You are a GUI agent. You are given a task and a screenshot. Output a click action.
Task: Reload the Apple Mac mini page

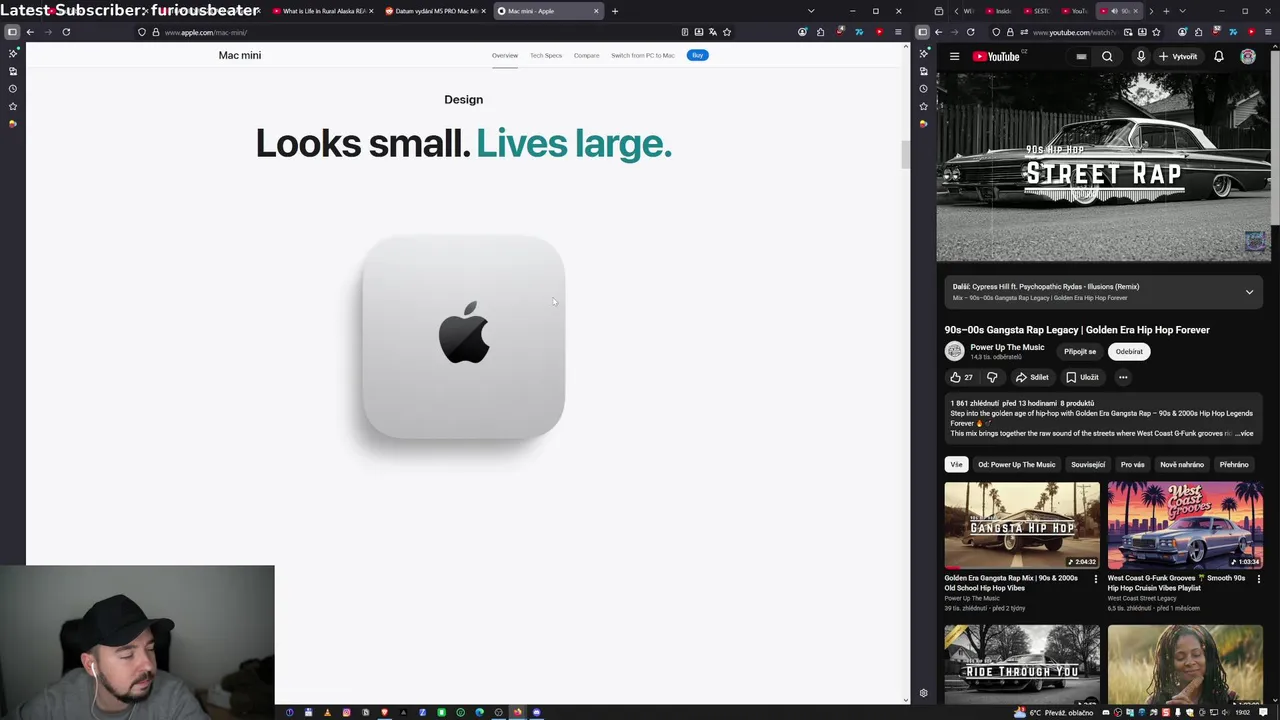(x=66, y=32)
